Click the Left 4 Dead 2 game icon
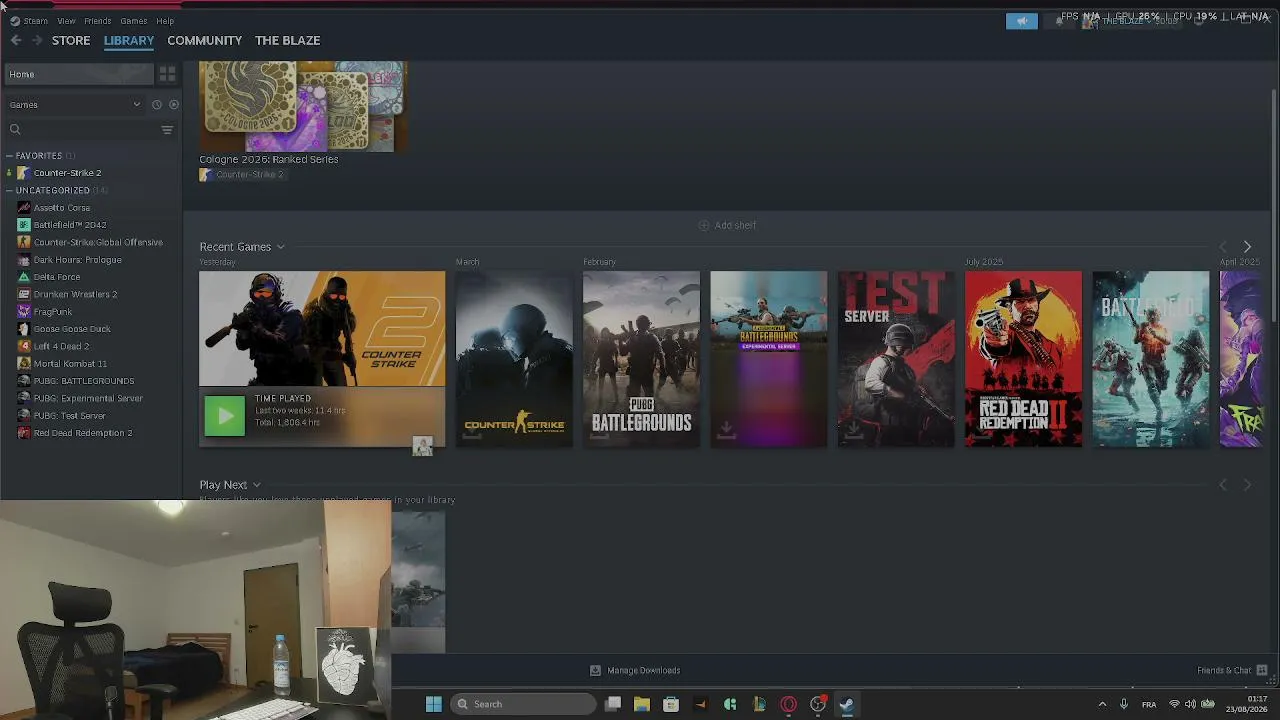 pos(24,346)
